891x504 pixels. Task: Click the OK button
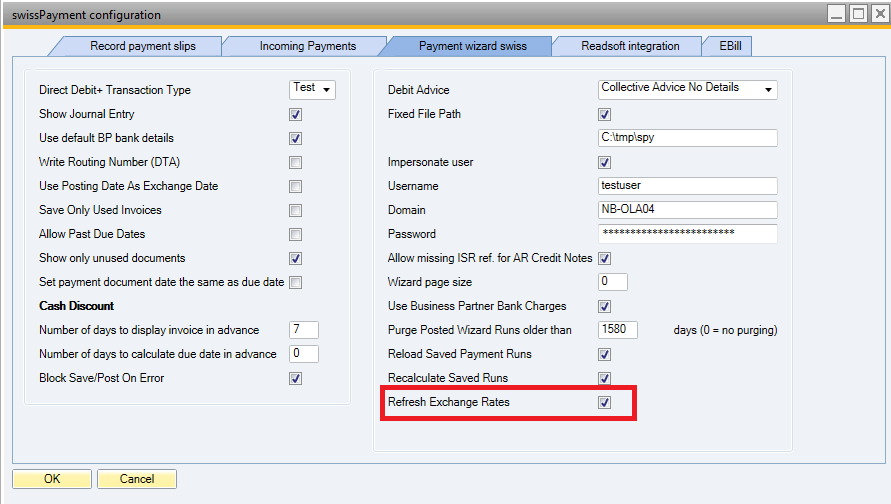pyautogui.click(x=52, y=479)
